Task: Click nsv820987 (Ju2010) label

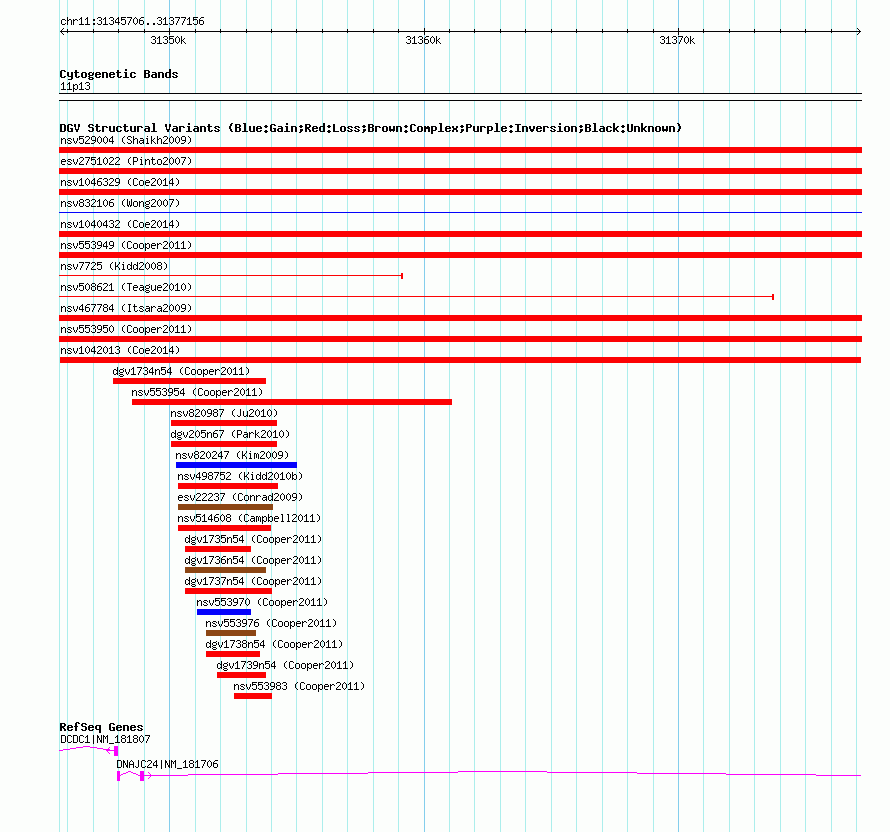Action: pyautogui.click(x=224, y=413)
